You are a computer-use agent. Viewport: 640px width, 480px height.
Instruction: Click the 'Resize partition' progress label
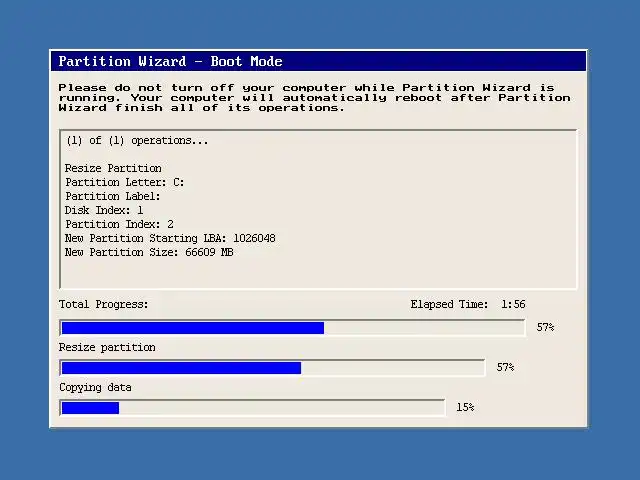[107, 347]
